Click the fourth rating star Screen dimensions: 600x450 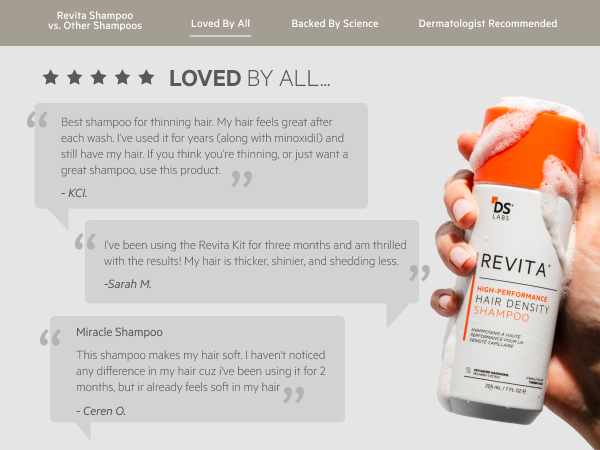pyautogui.click(x=122, y=77)
